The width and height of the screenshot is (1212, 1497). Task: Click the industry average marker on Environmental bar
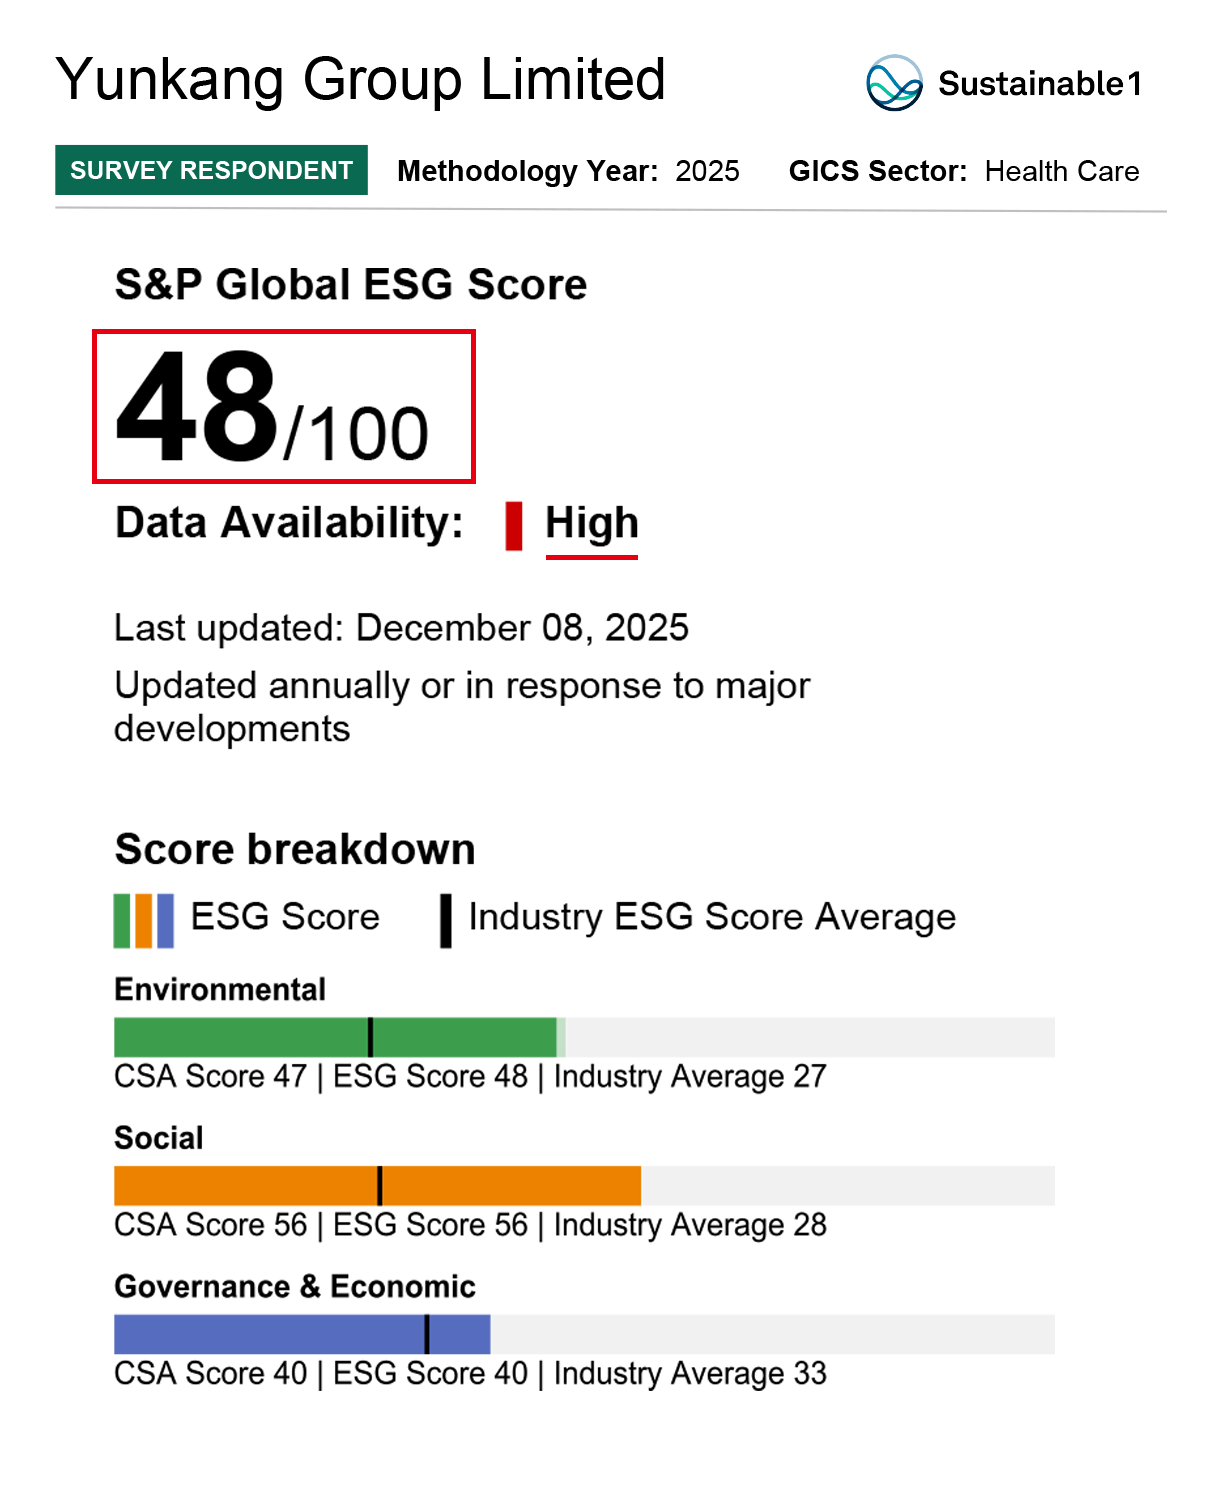point(370,1037)
